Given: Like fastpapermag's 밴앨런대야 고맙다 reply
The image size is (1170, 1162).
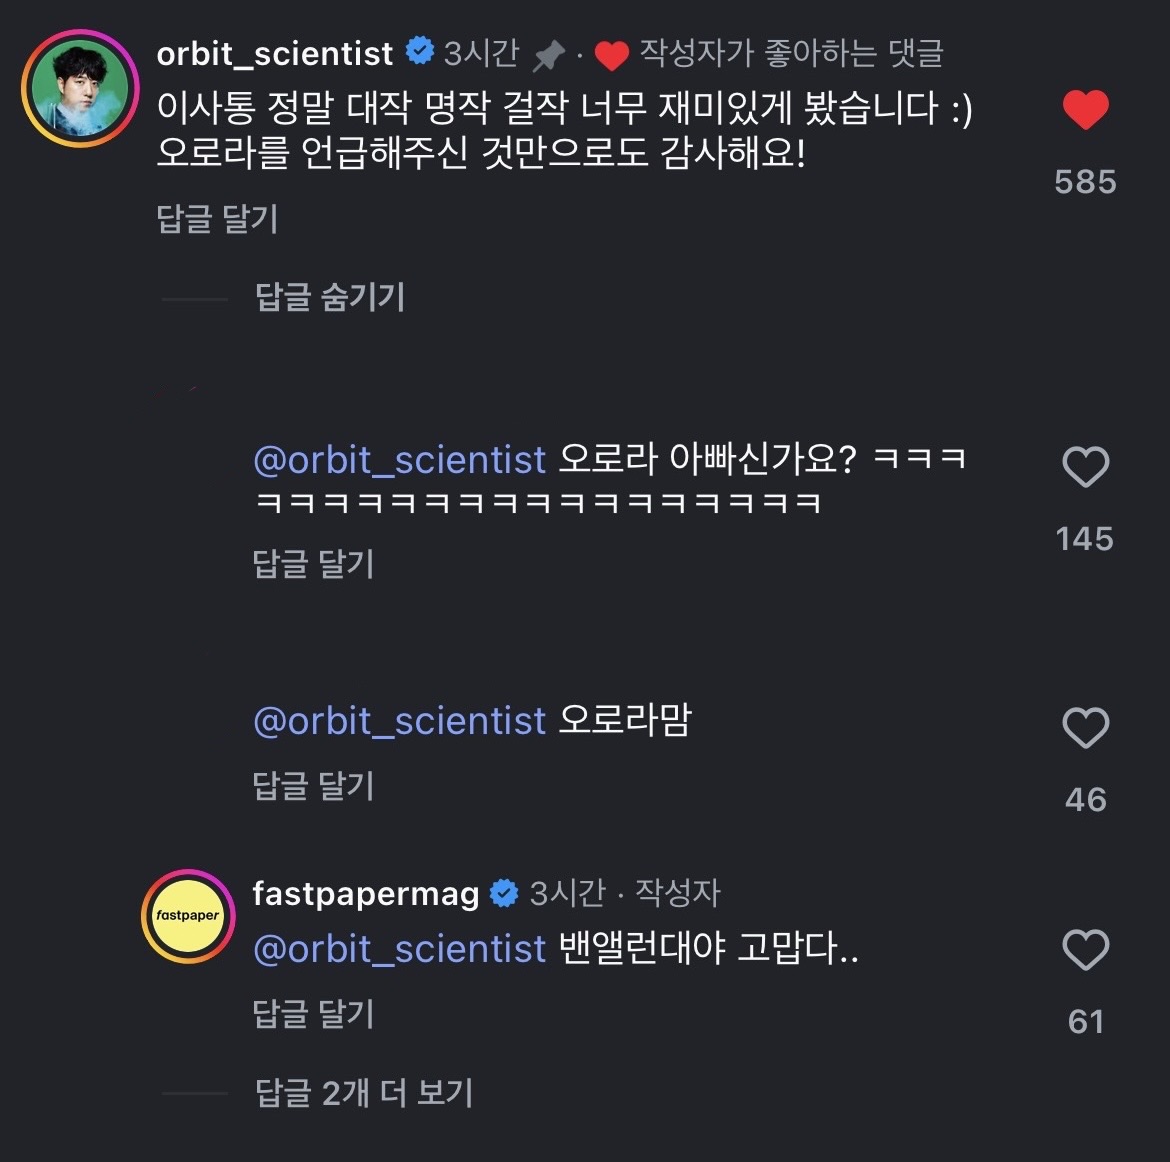Looking at the screenshot, I should pyautogui.click(x=1085, y=950).
